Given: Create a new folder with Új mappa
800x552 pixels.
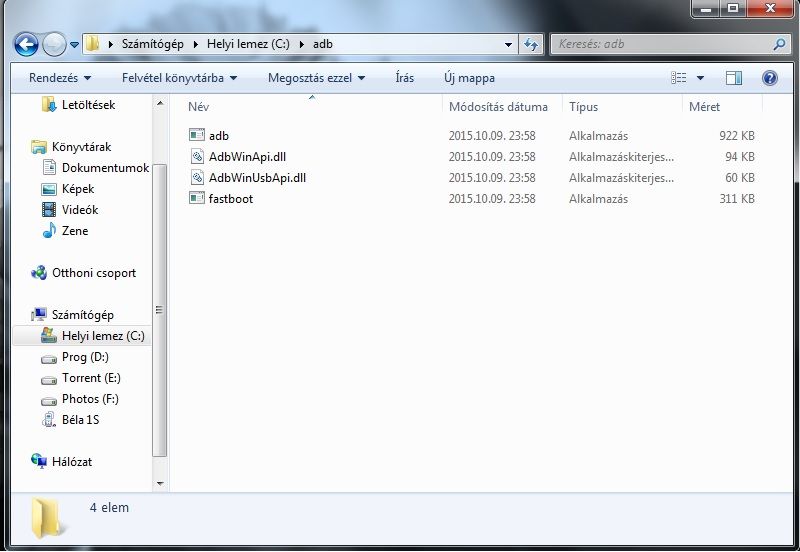Looking at the screenshot, I should [469, 78].
